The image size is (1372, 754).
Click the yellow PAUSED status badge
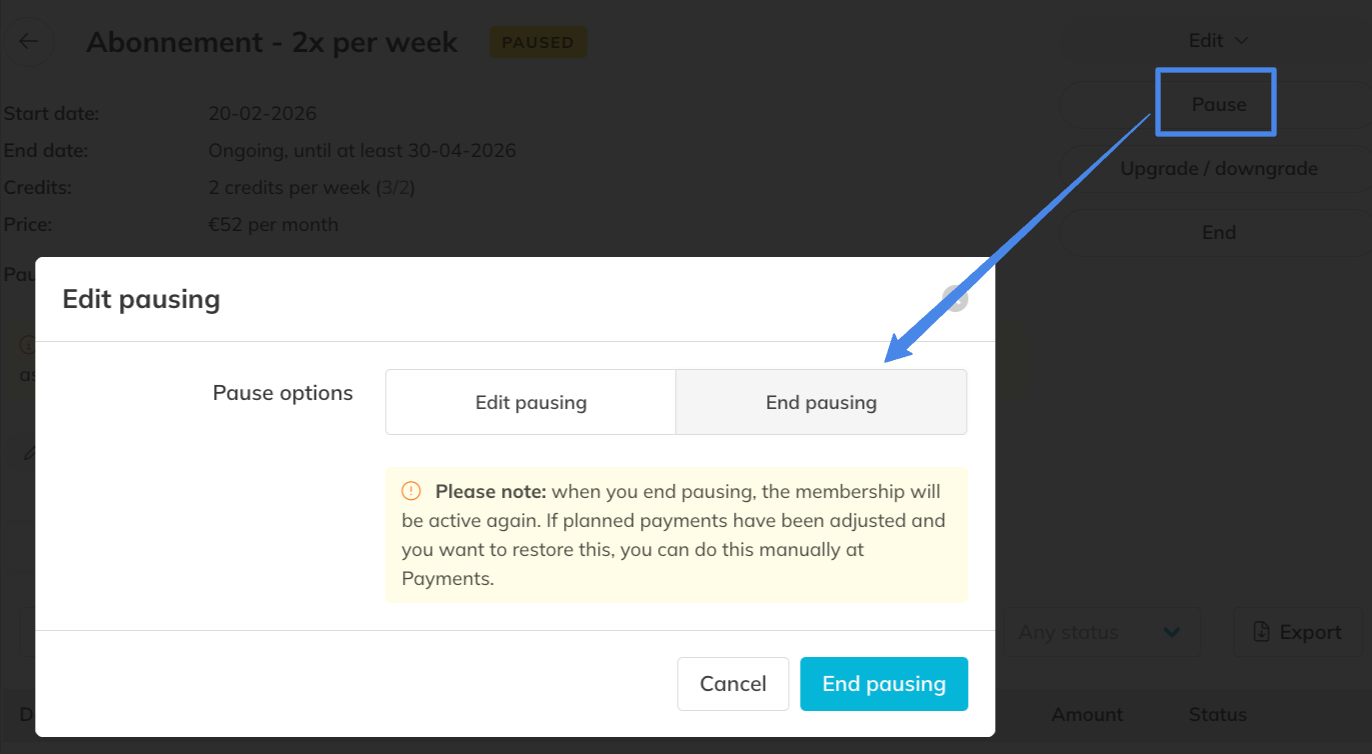(538, 43)
